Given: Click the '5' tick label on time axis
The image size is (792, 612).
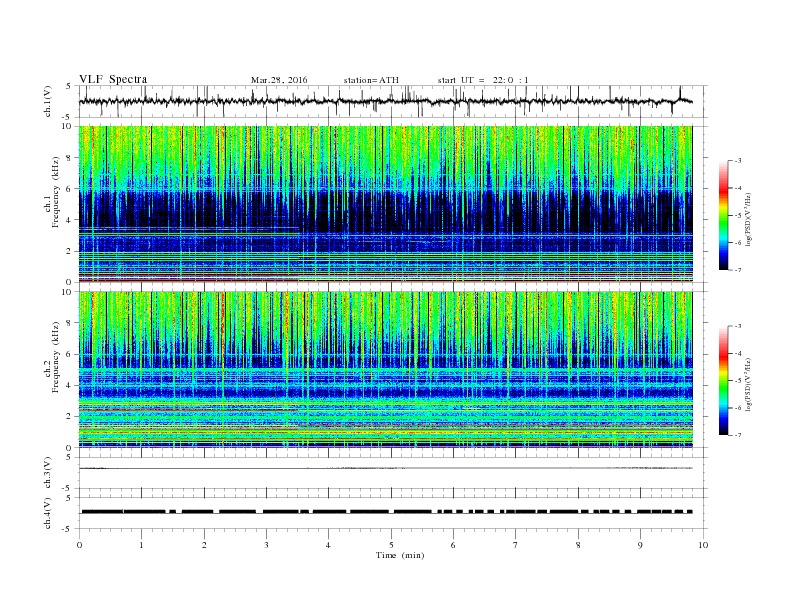Looking at the screenshot, I should click(x=391, y=545).
